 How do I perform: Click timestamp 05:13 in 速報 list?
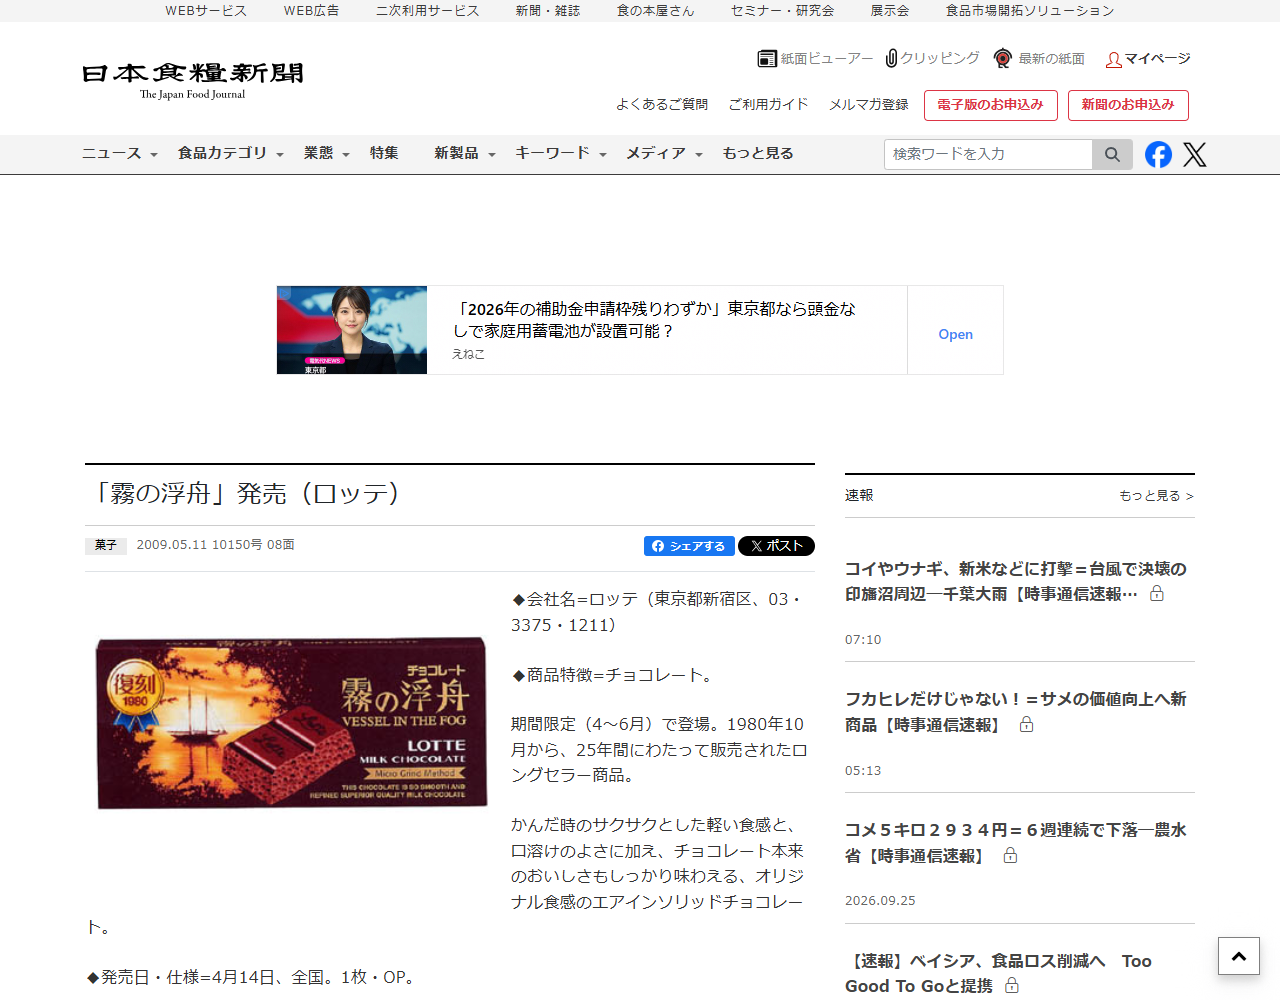click(863, 771)
